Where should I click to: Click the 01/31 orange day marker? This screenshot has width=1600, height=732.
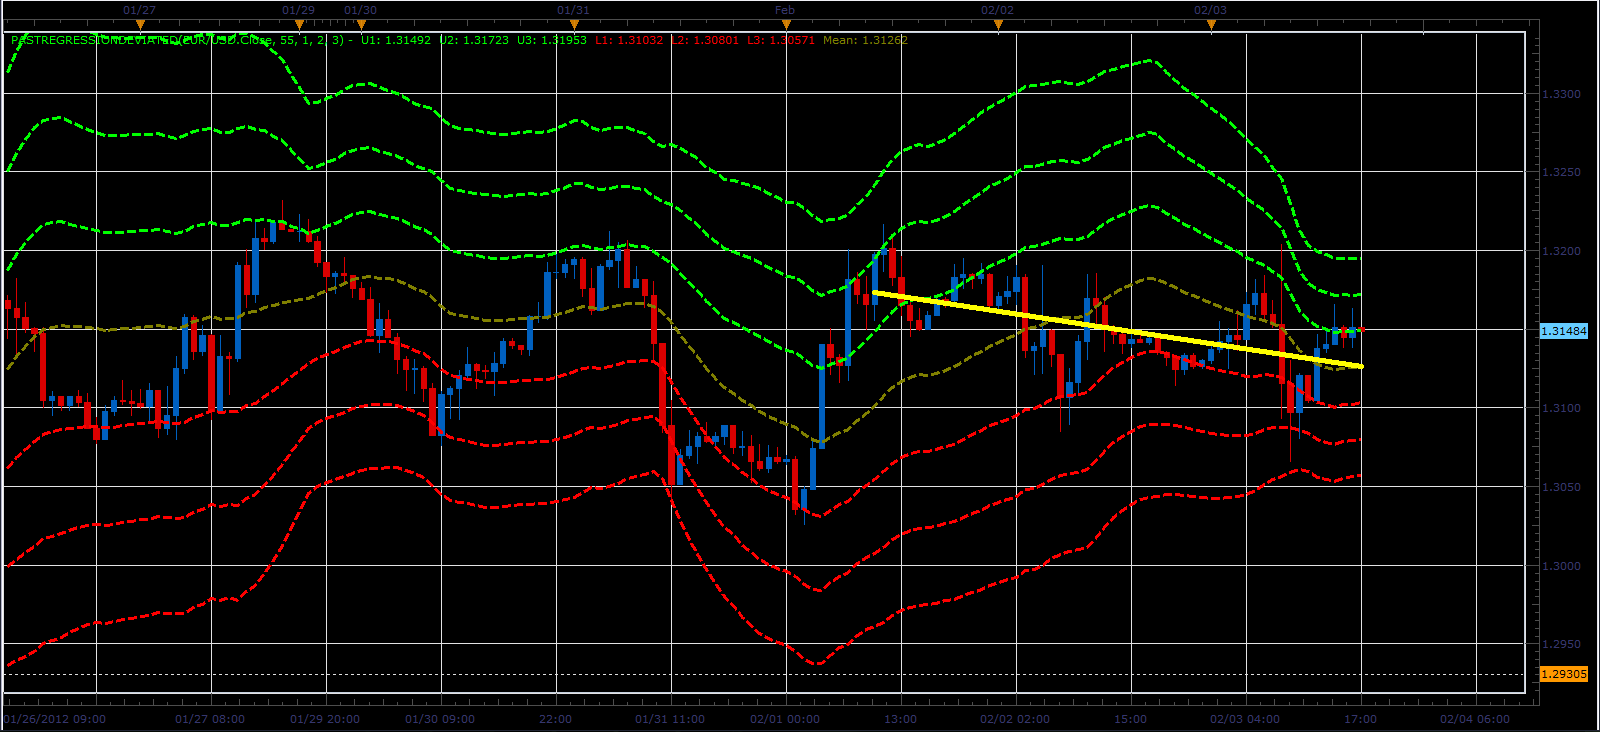pyautogui.click(x=573, y=24)
